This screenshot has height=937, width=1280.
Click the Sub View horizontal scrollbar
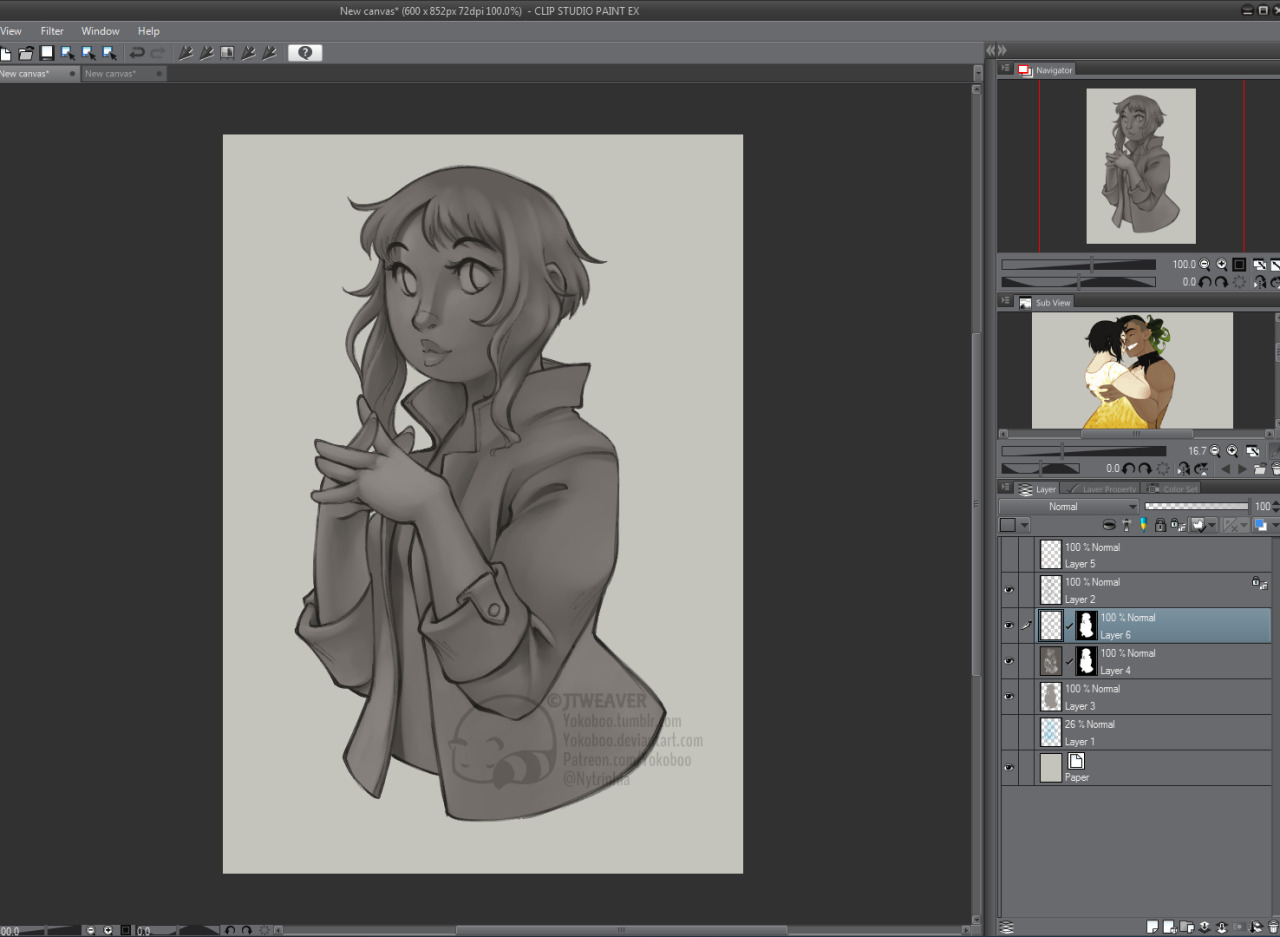1136,434
